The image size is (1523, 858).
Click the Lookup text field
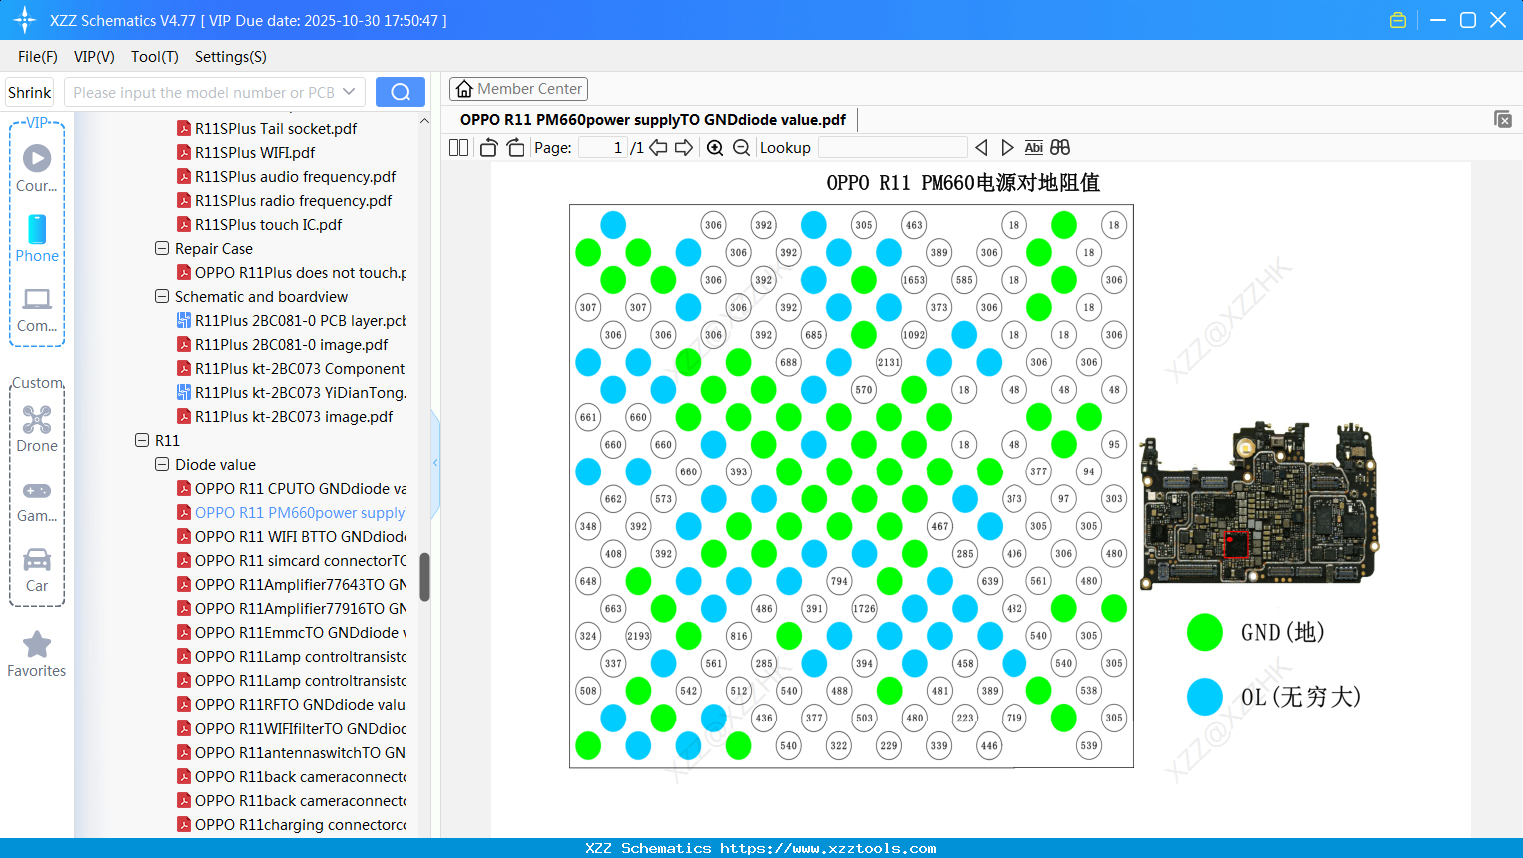coord(892,148)
